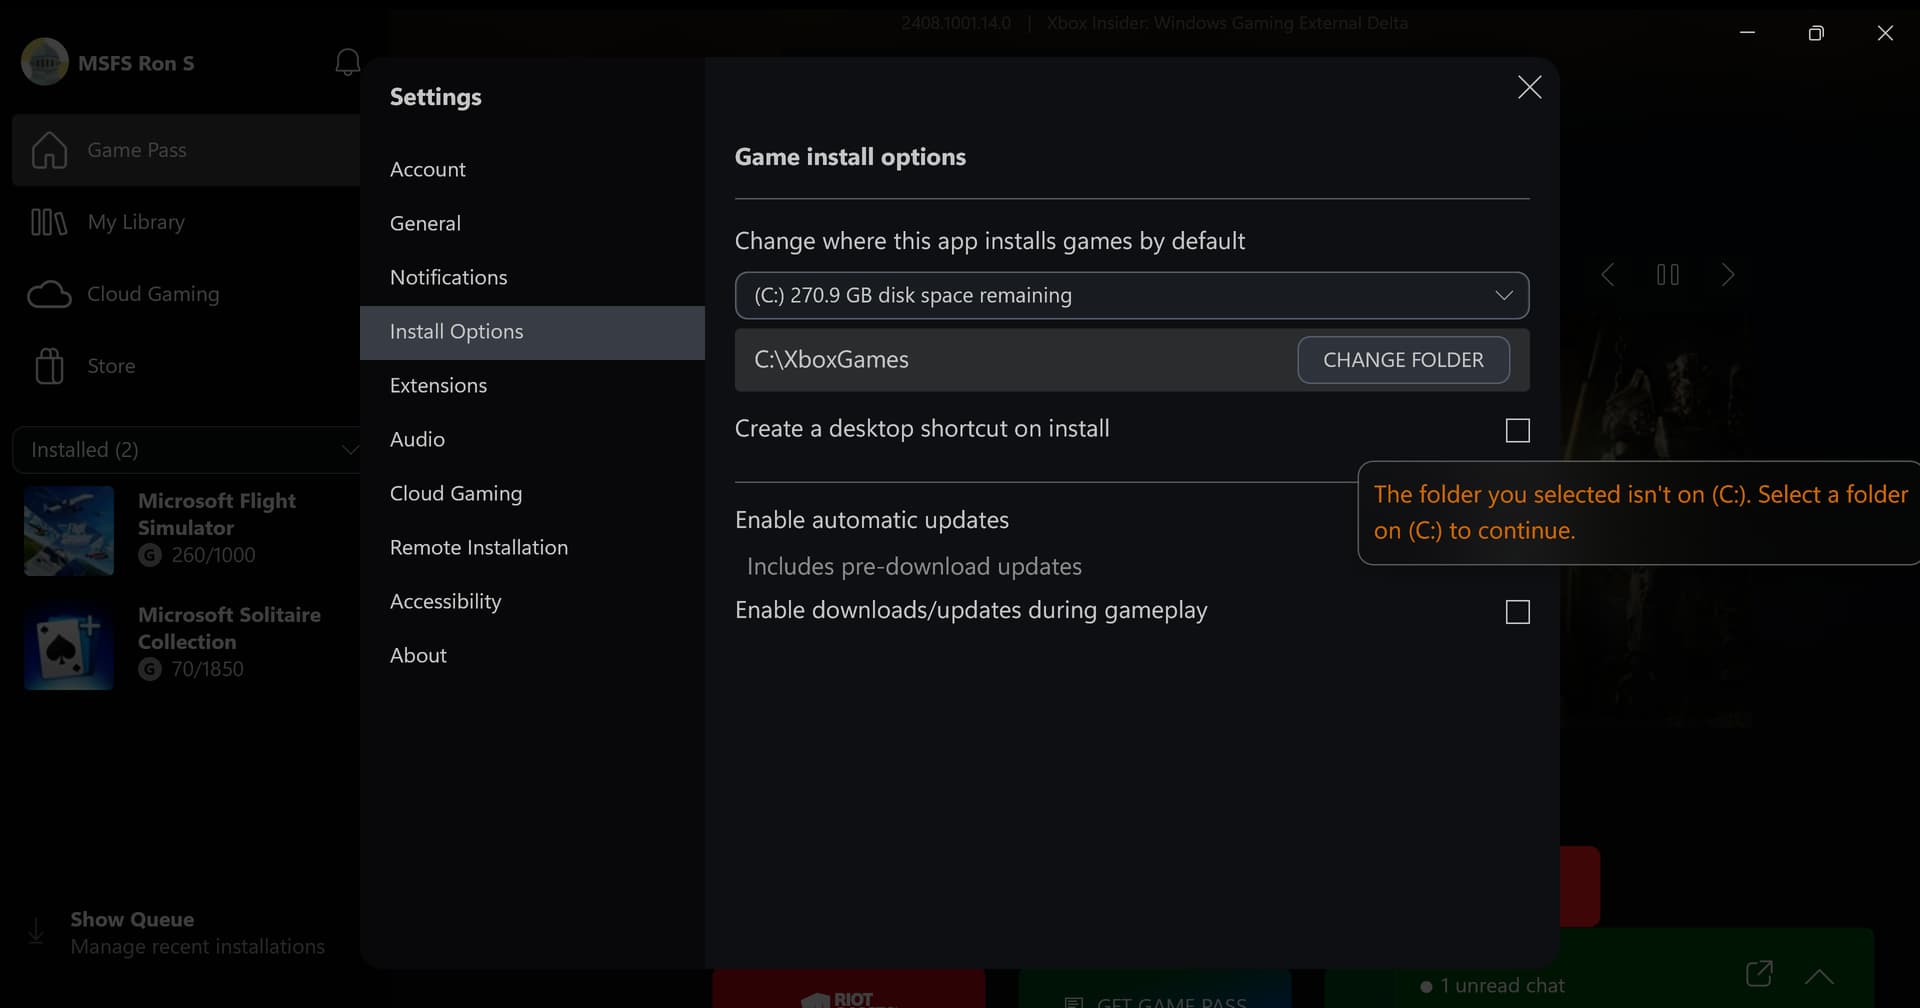Click the CHANGE FOLDER button
Screen dimensions: 1920x1008
[1403, 360]
